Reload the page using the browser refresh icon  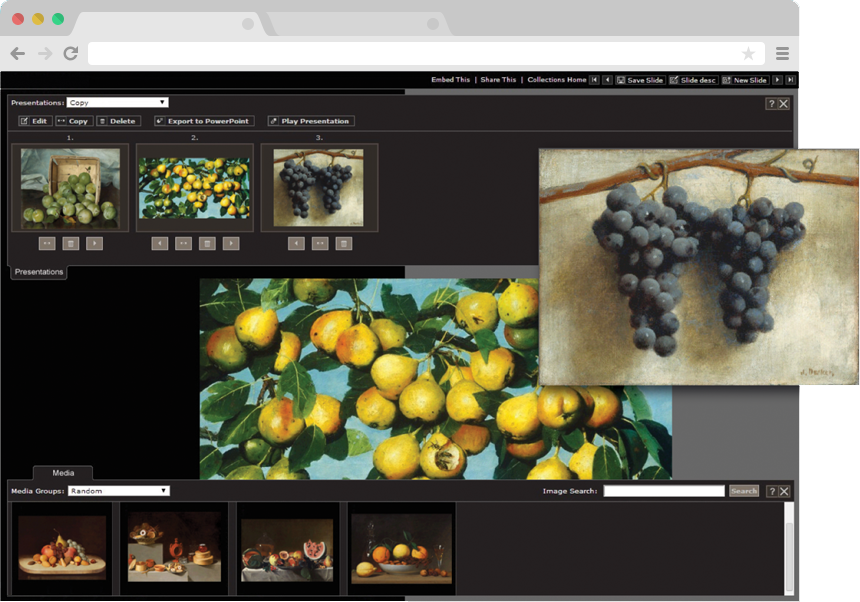coord(69,54)
